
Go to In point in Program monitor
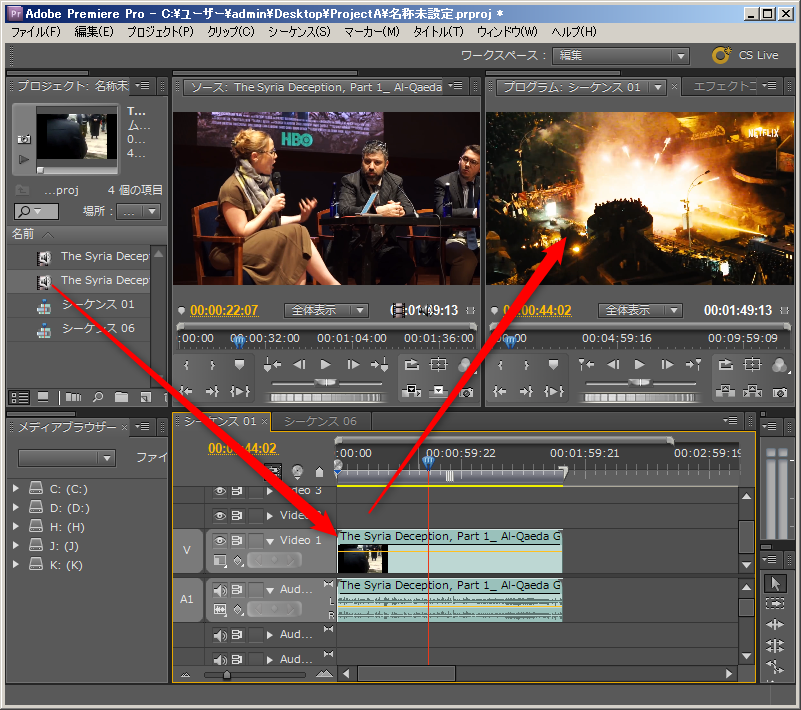tap(500, 392)
